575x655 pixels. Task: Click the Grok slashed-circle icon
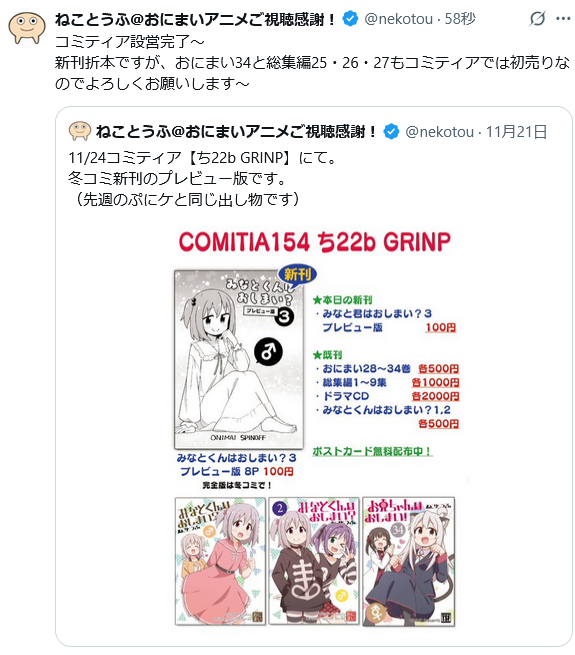click(x=537, y=19)
